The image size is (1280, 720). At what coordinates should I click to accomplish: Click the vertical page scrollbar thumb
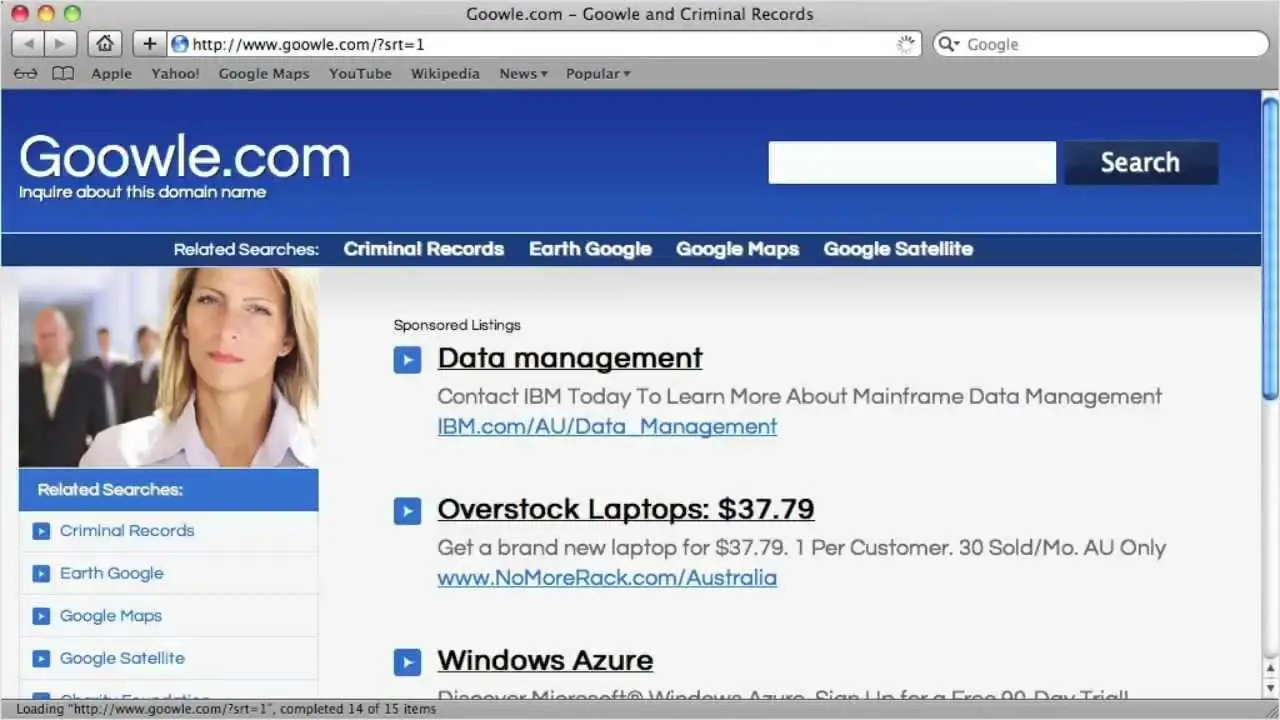click(1270, 250)
